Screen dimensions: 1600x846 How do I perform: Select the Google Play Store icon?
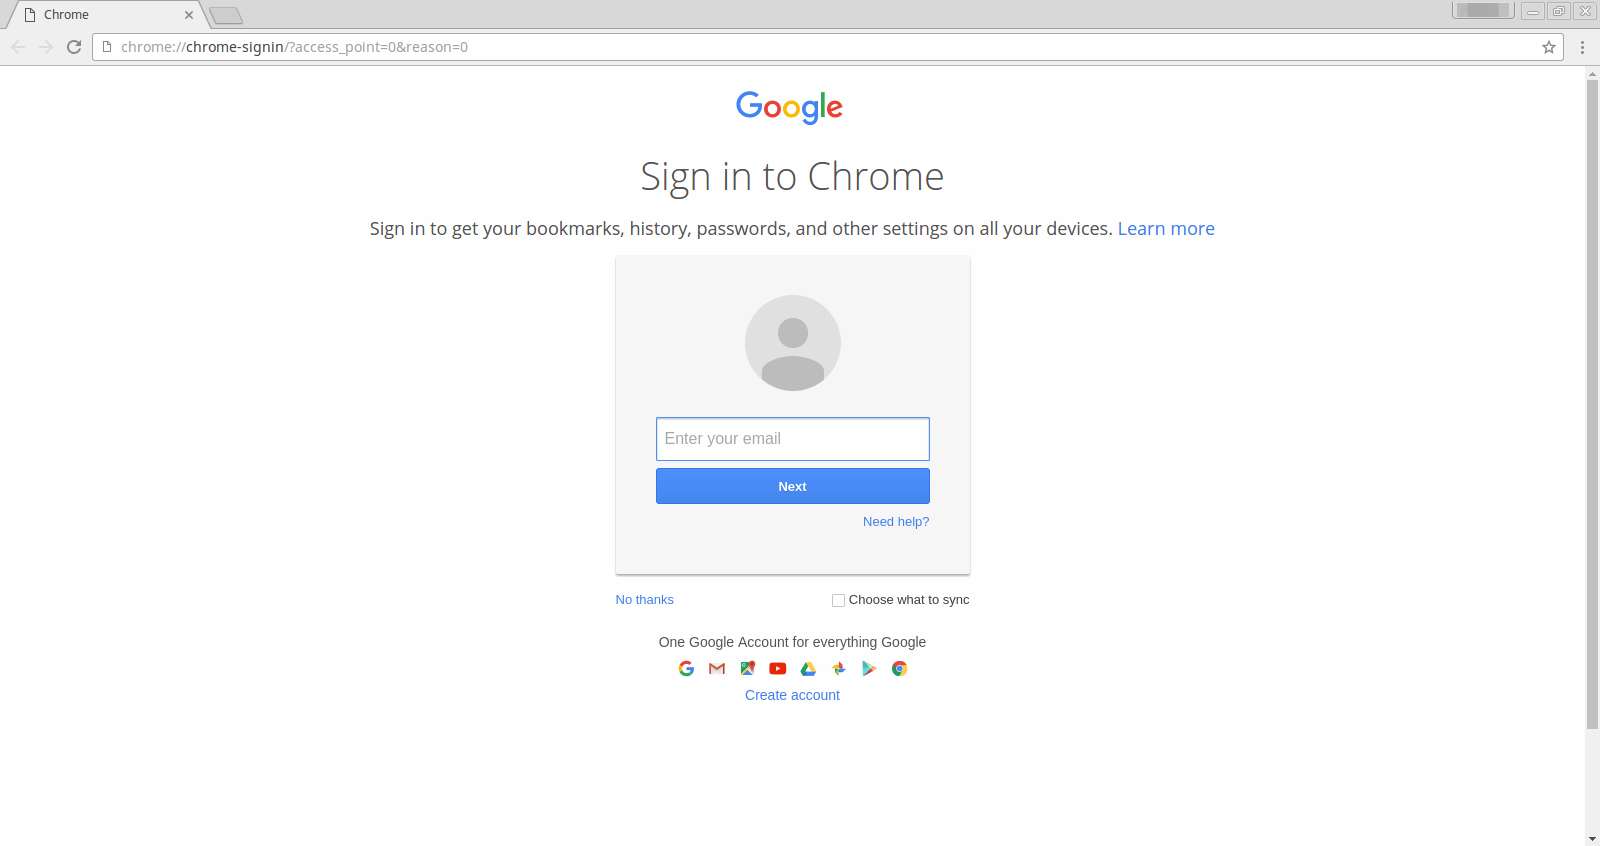[869, 668]
